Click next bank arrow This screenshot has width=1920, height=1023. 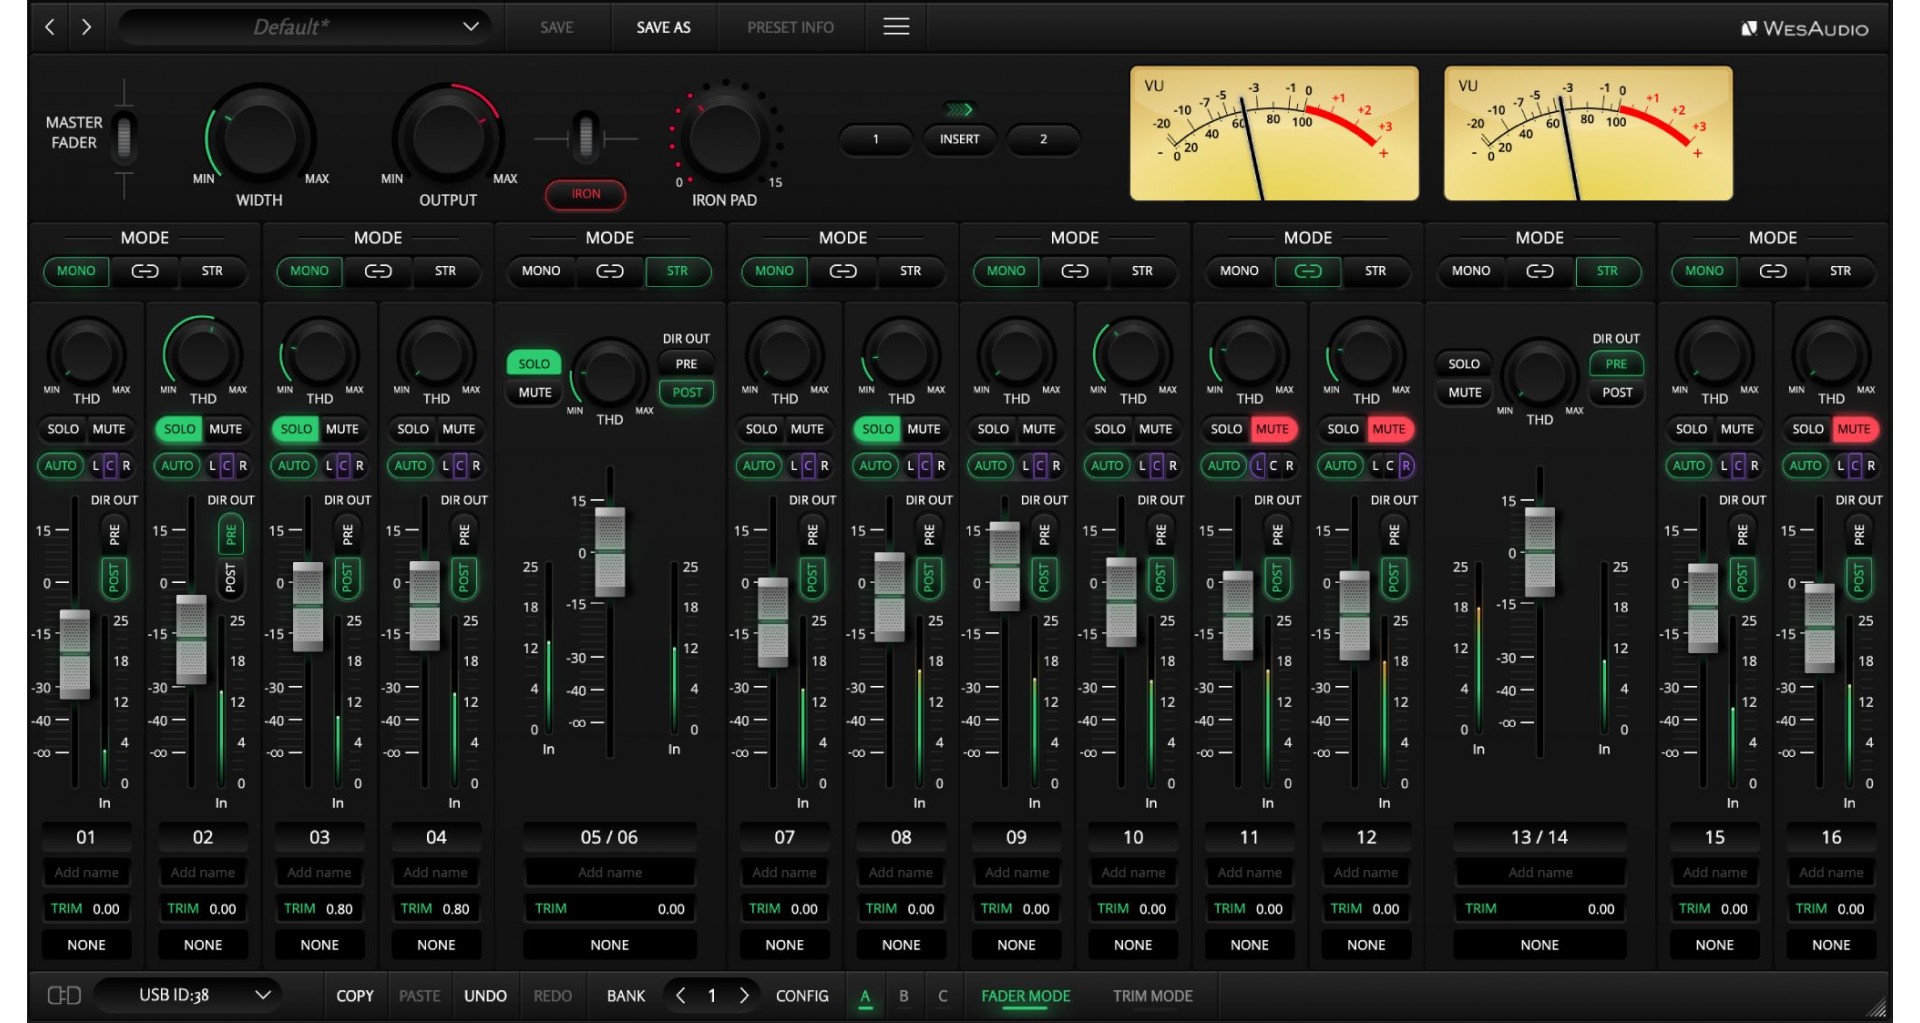coord(744,995)
